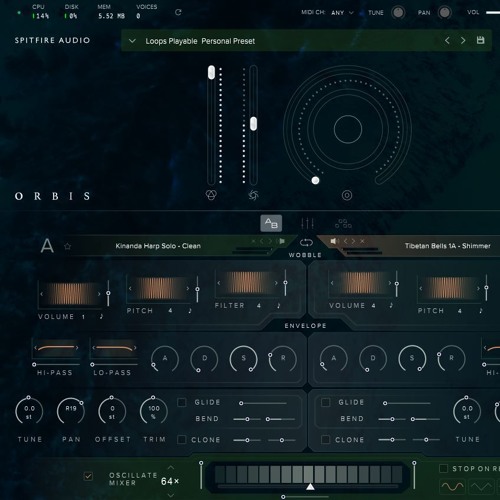Click the triple-circle icon below the first slider

(211, 195)
